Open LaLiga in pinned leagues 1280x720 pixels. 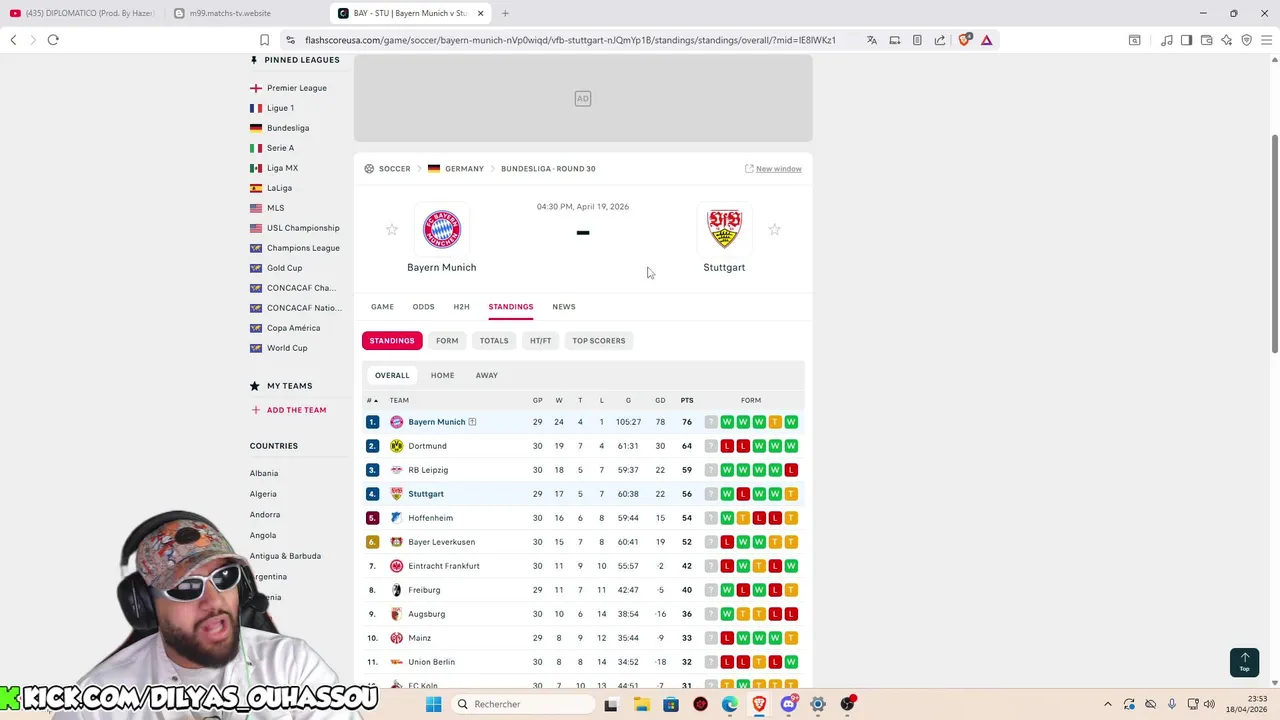point(279,188)
